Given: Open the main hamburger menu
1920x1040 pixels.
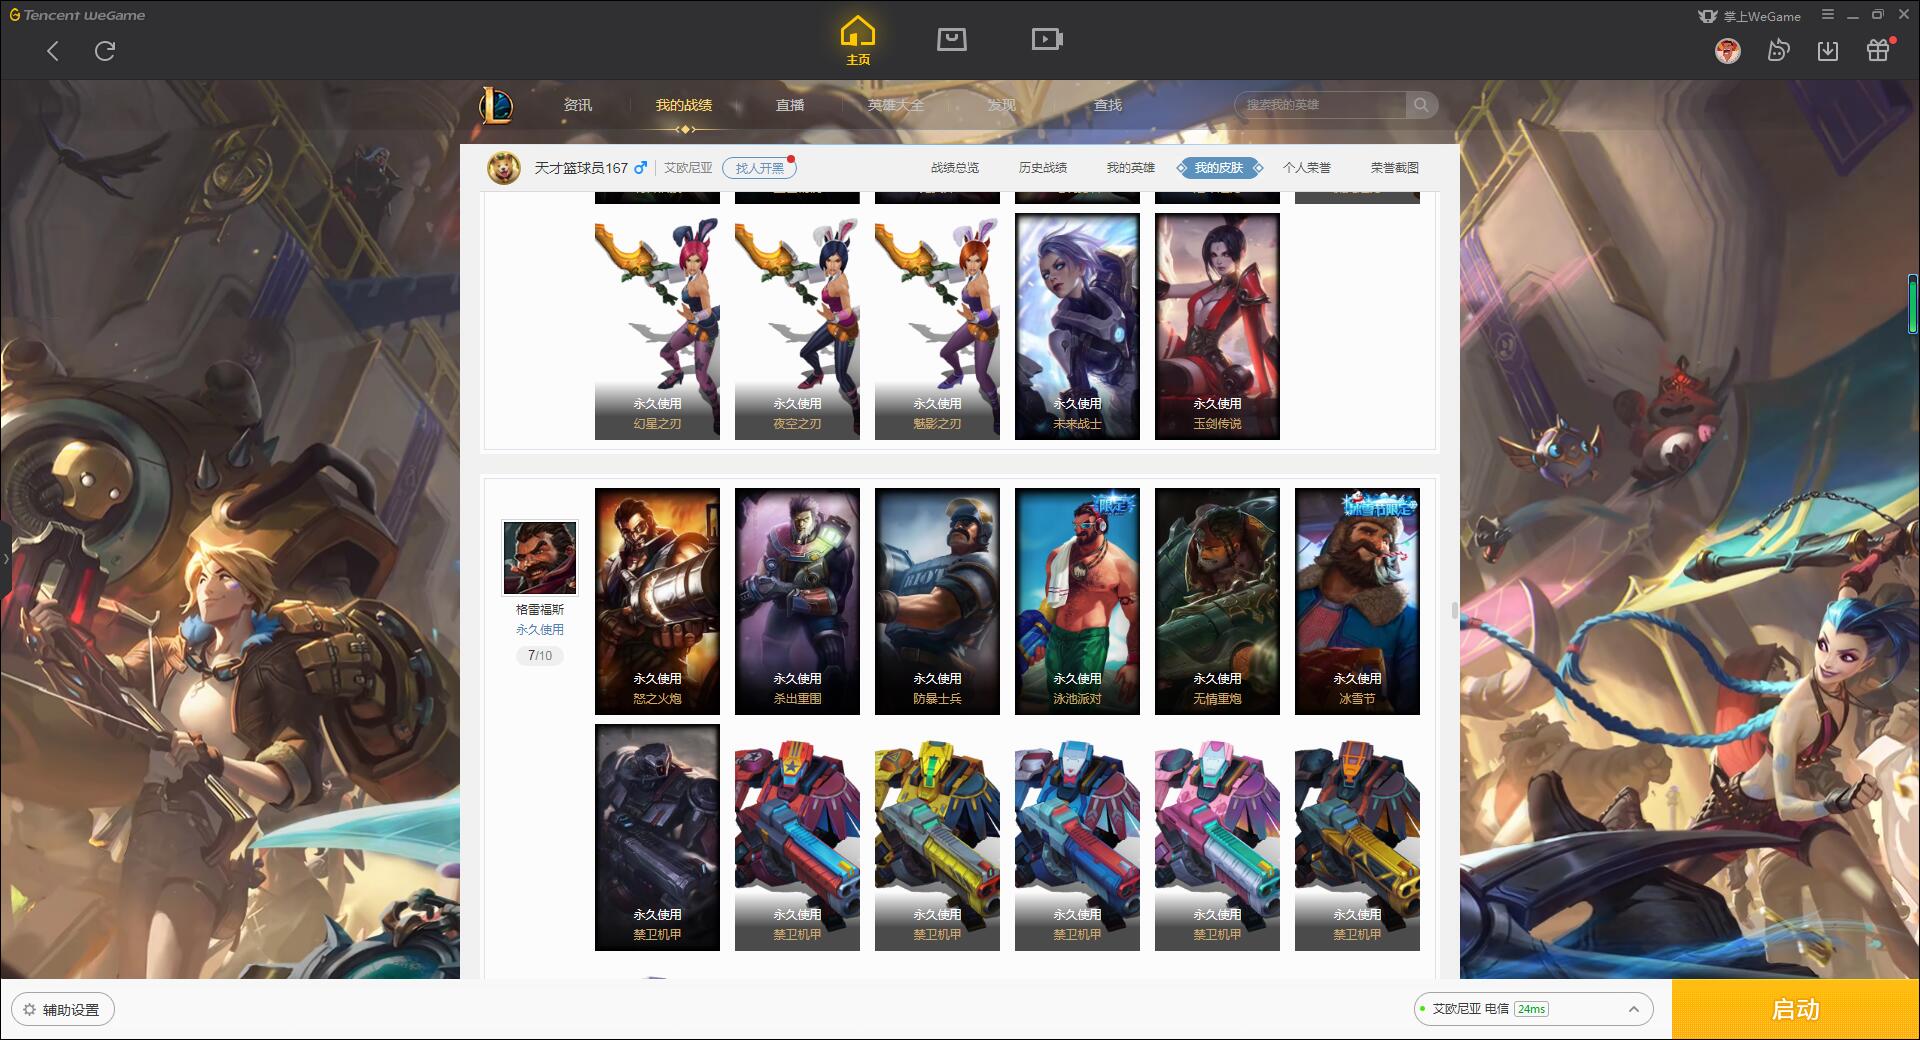Looking at the screenshot, I should pyautogui.click(x=1828, y=15).
